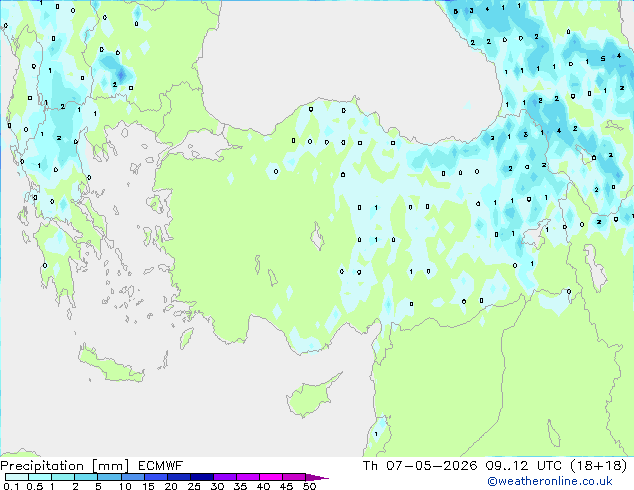
Task: Click the legend label "20"
Action: pyautogui.click(x=171, y=486)
